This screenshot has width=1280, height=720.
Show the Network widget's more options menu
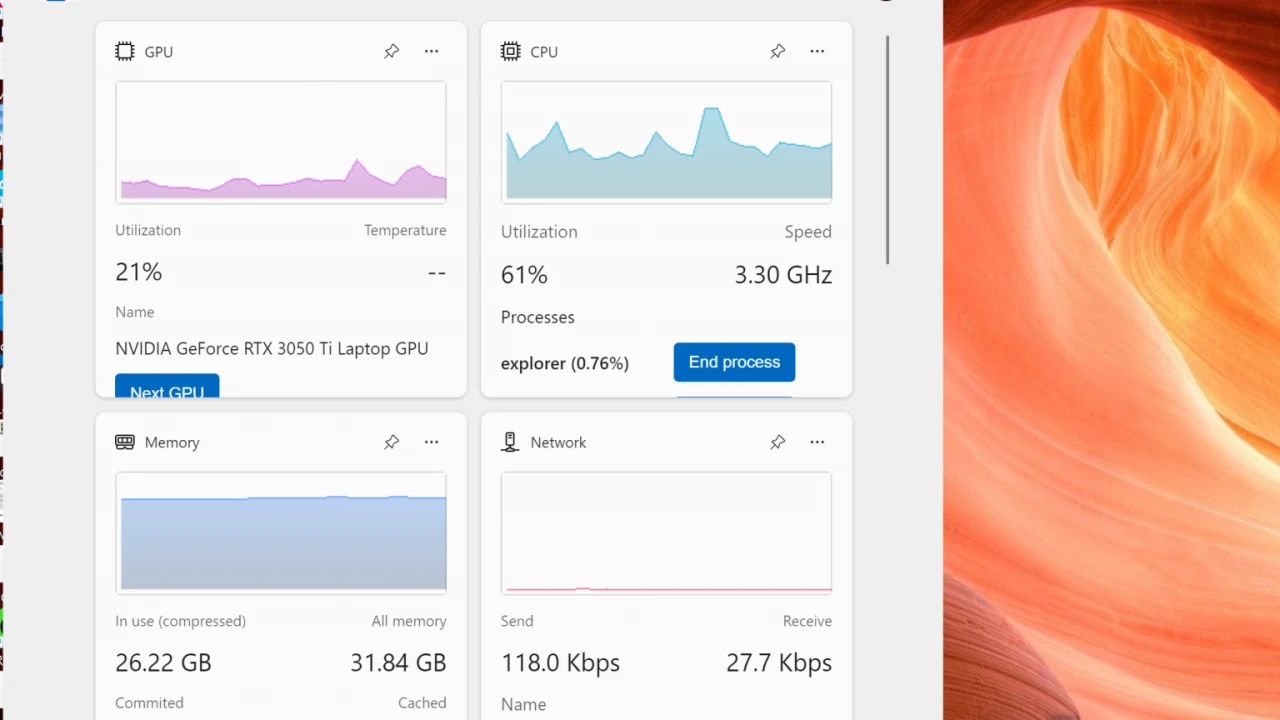point(817,442)
